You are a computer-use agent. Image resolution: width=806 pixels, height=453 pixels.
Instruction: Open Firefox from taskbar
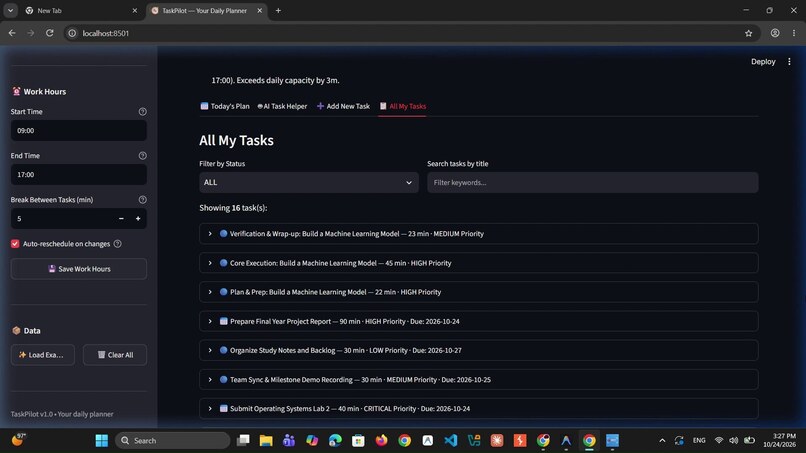click(381, 441)
